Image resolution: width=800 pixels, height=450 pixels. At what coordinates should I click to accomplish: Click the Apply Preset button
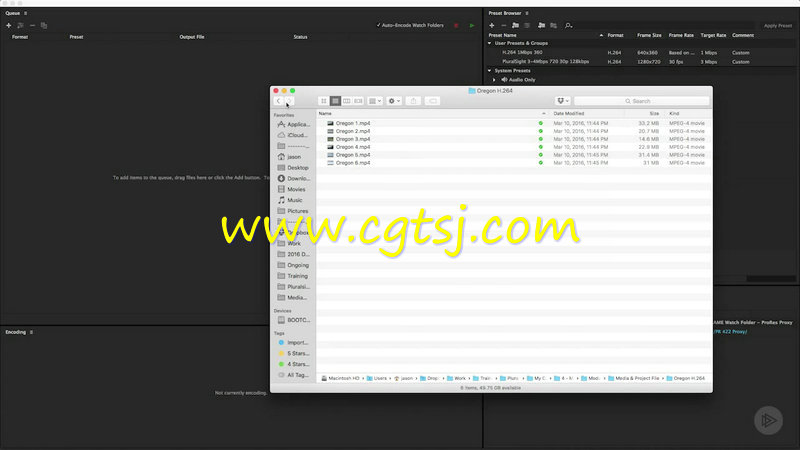click(x=778, y=26)
